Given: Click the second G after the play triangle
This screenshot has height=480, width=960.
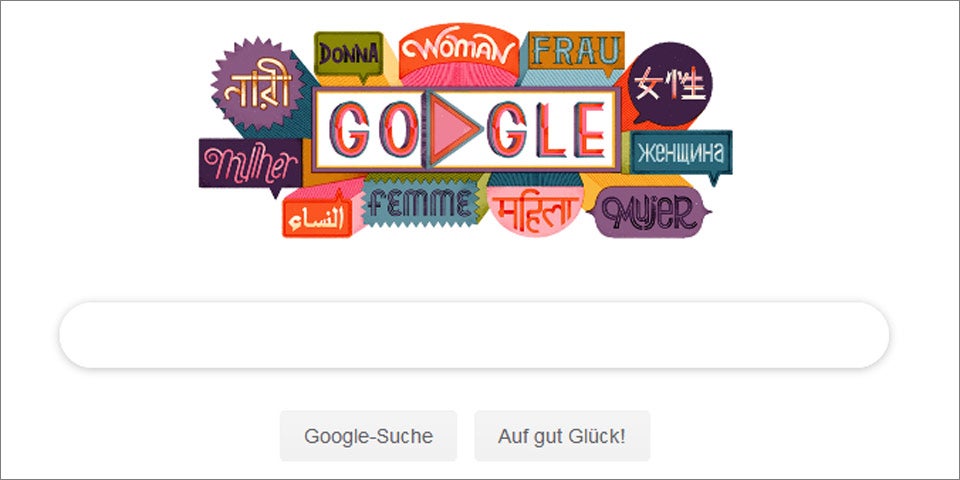Looking at the screenshot, I should (x=508, y=129).
